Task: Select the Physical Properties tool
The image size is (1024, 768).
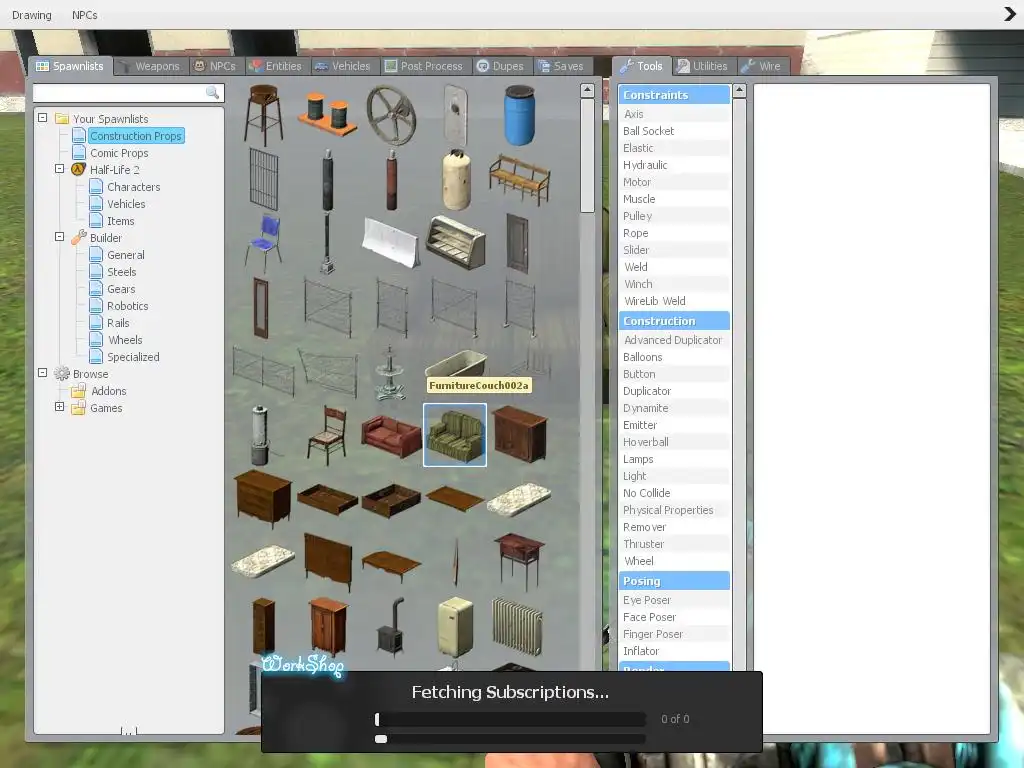Action: [x=674, y=510]
